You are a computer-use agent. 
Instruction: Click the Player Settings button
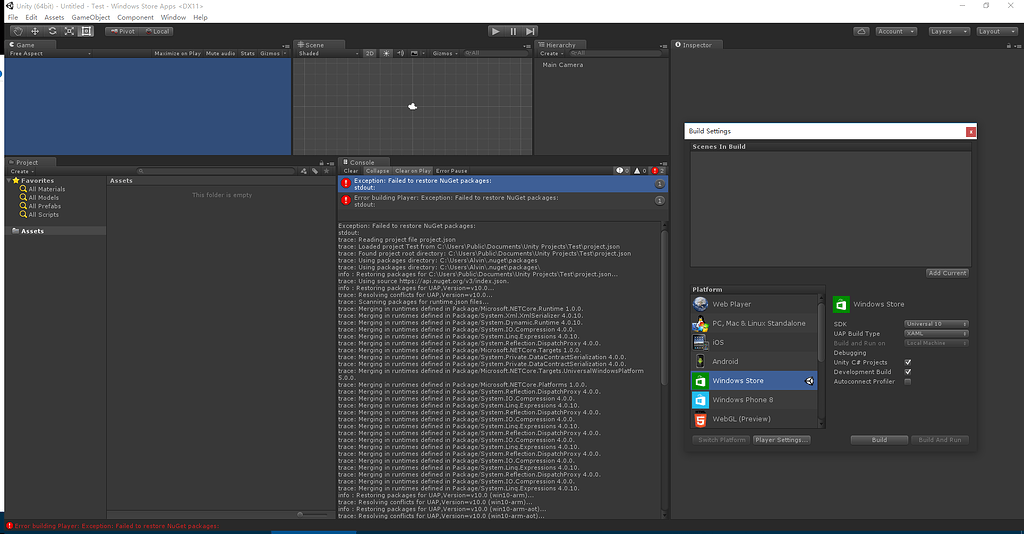[782, 440]
